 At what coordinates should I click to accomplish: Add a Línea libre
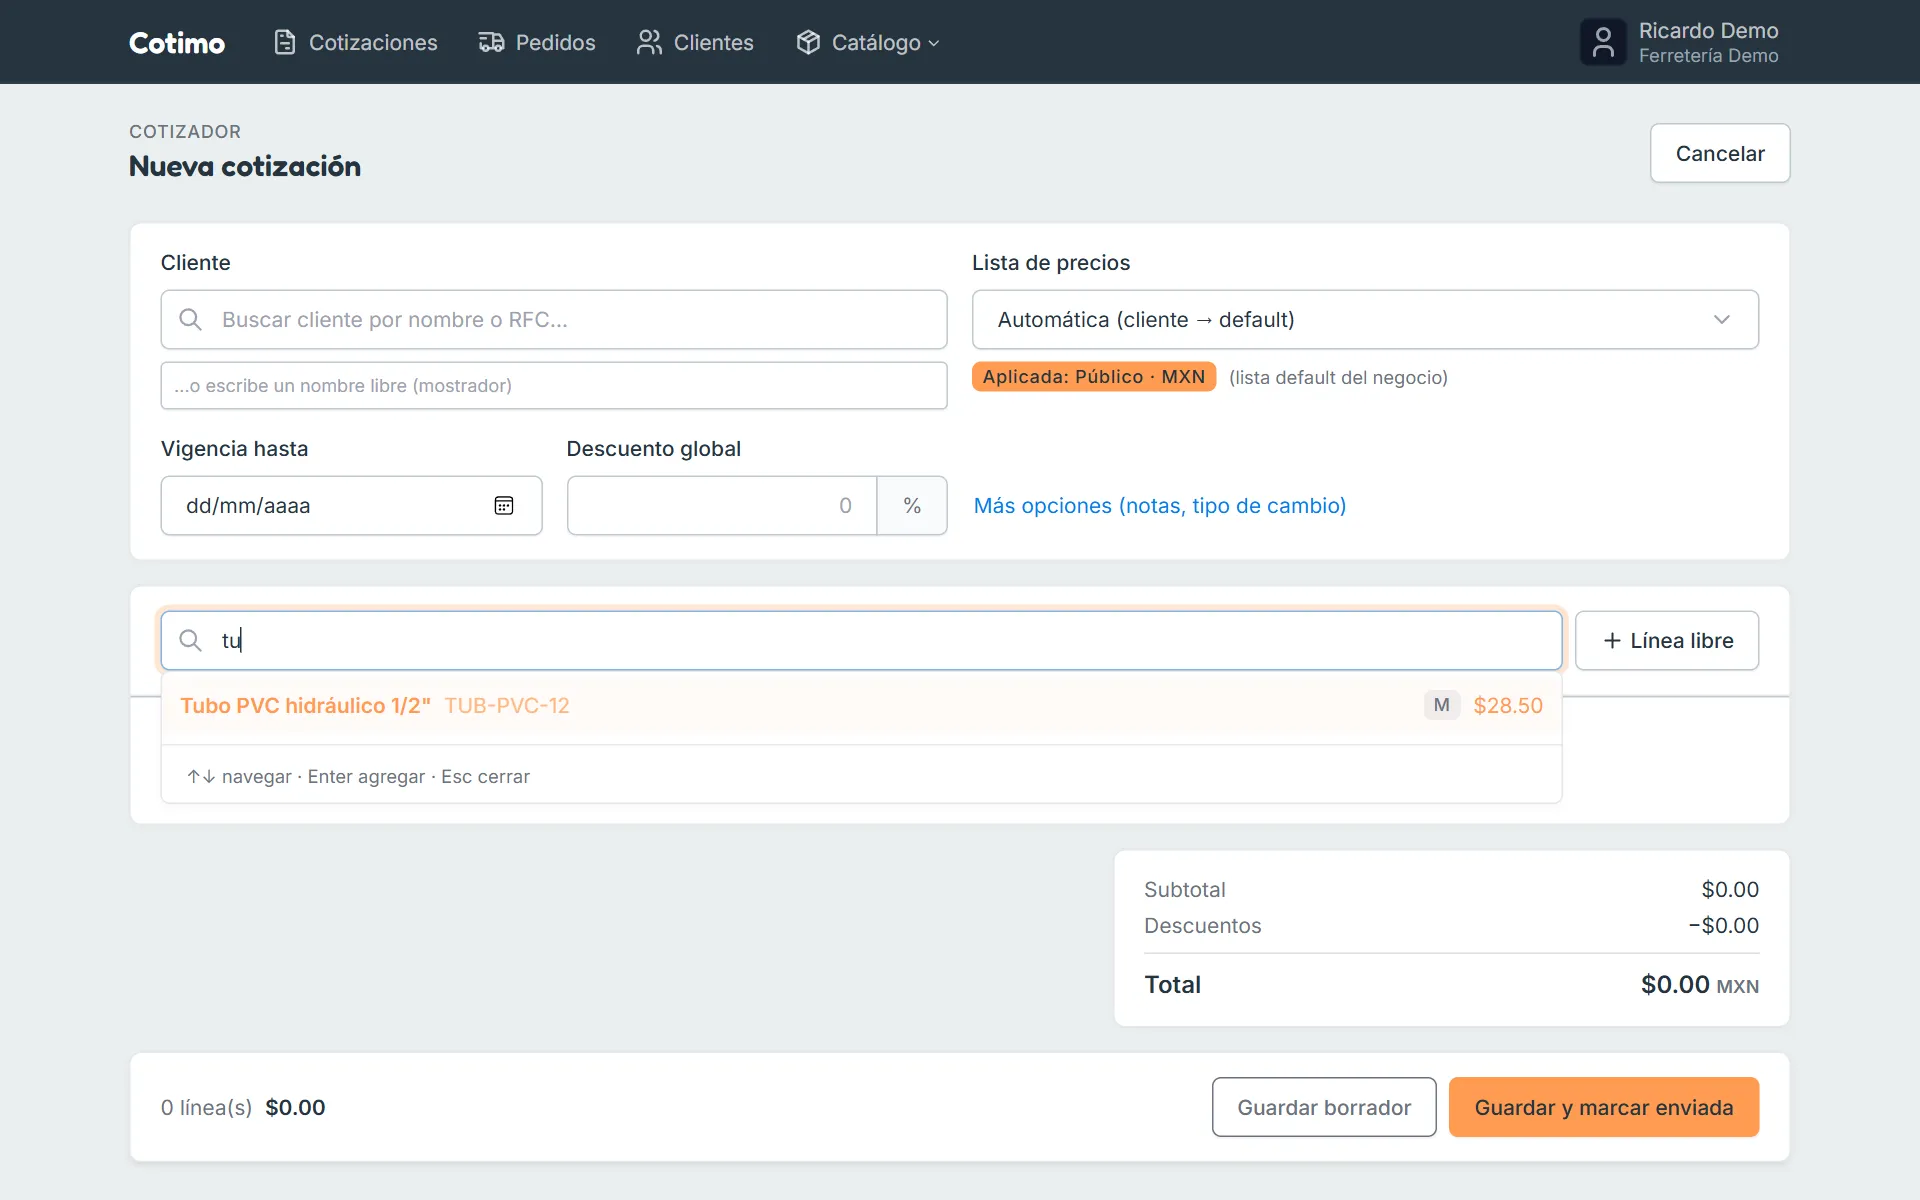pyautogui.click(x=1666, y=640)
